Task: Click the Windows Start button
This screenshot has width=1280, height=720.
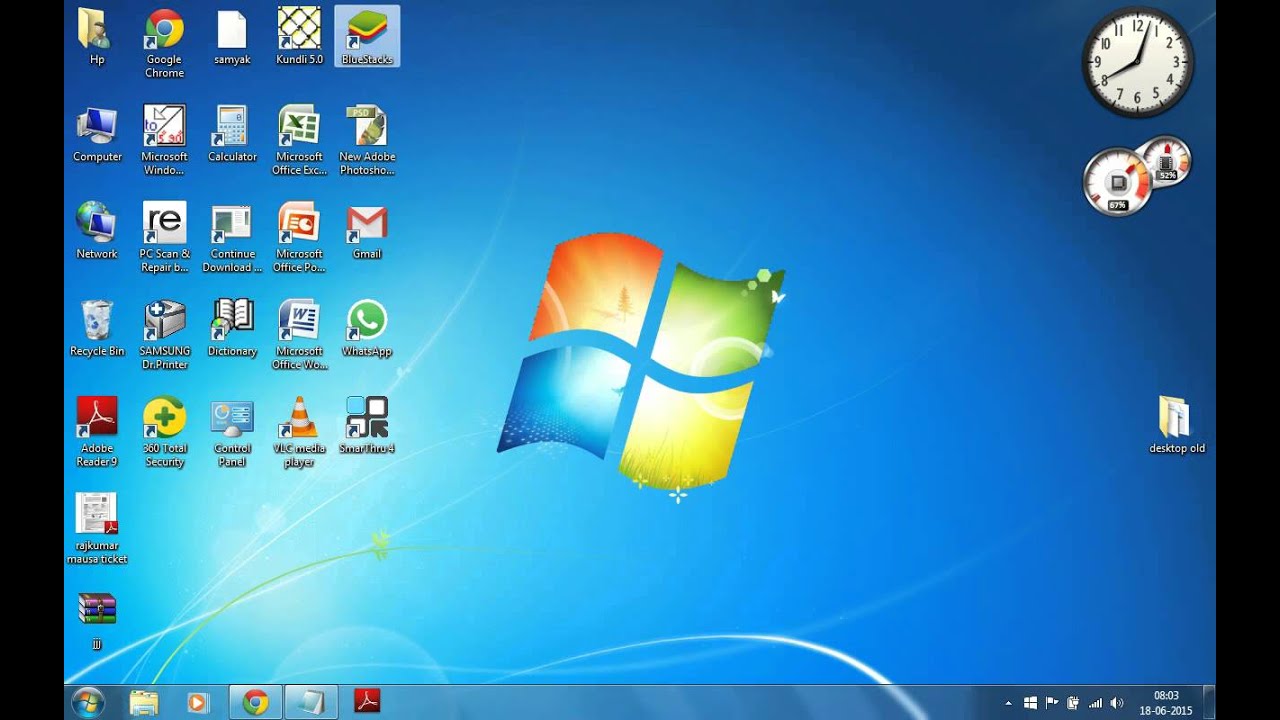Action: [88, 703]
